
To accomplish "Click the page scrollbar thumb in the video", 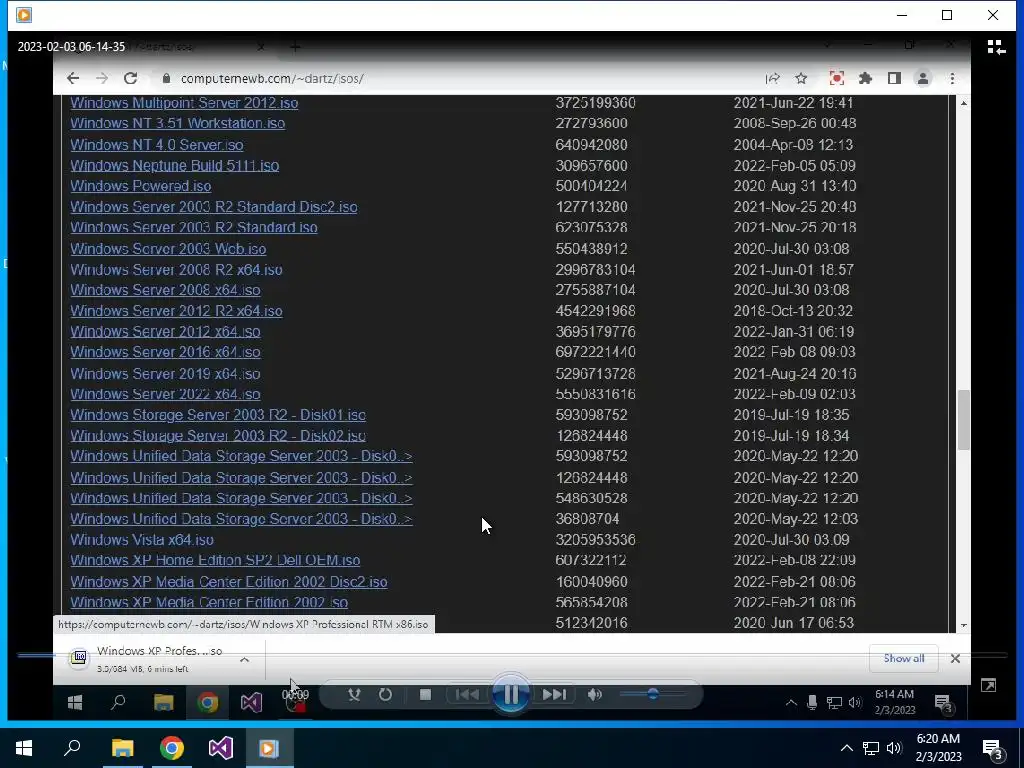I will (964, 420).
